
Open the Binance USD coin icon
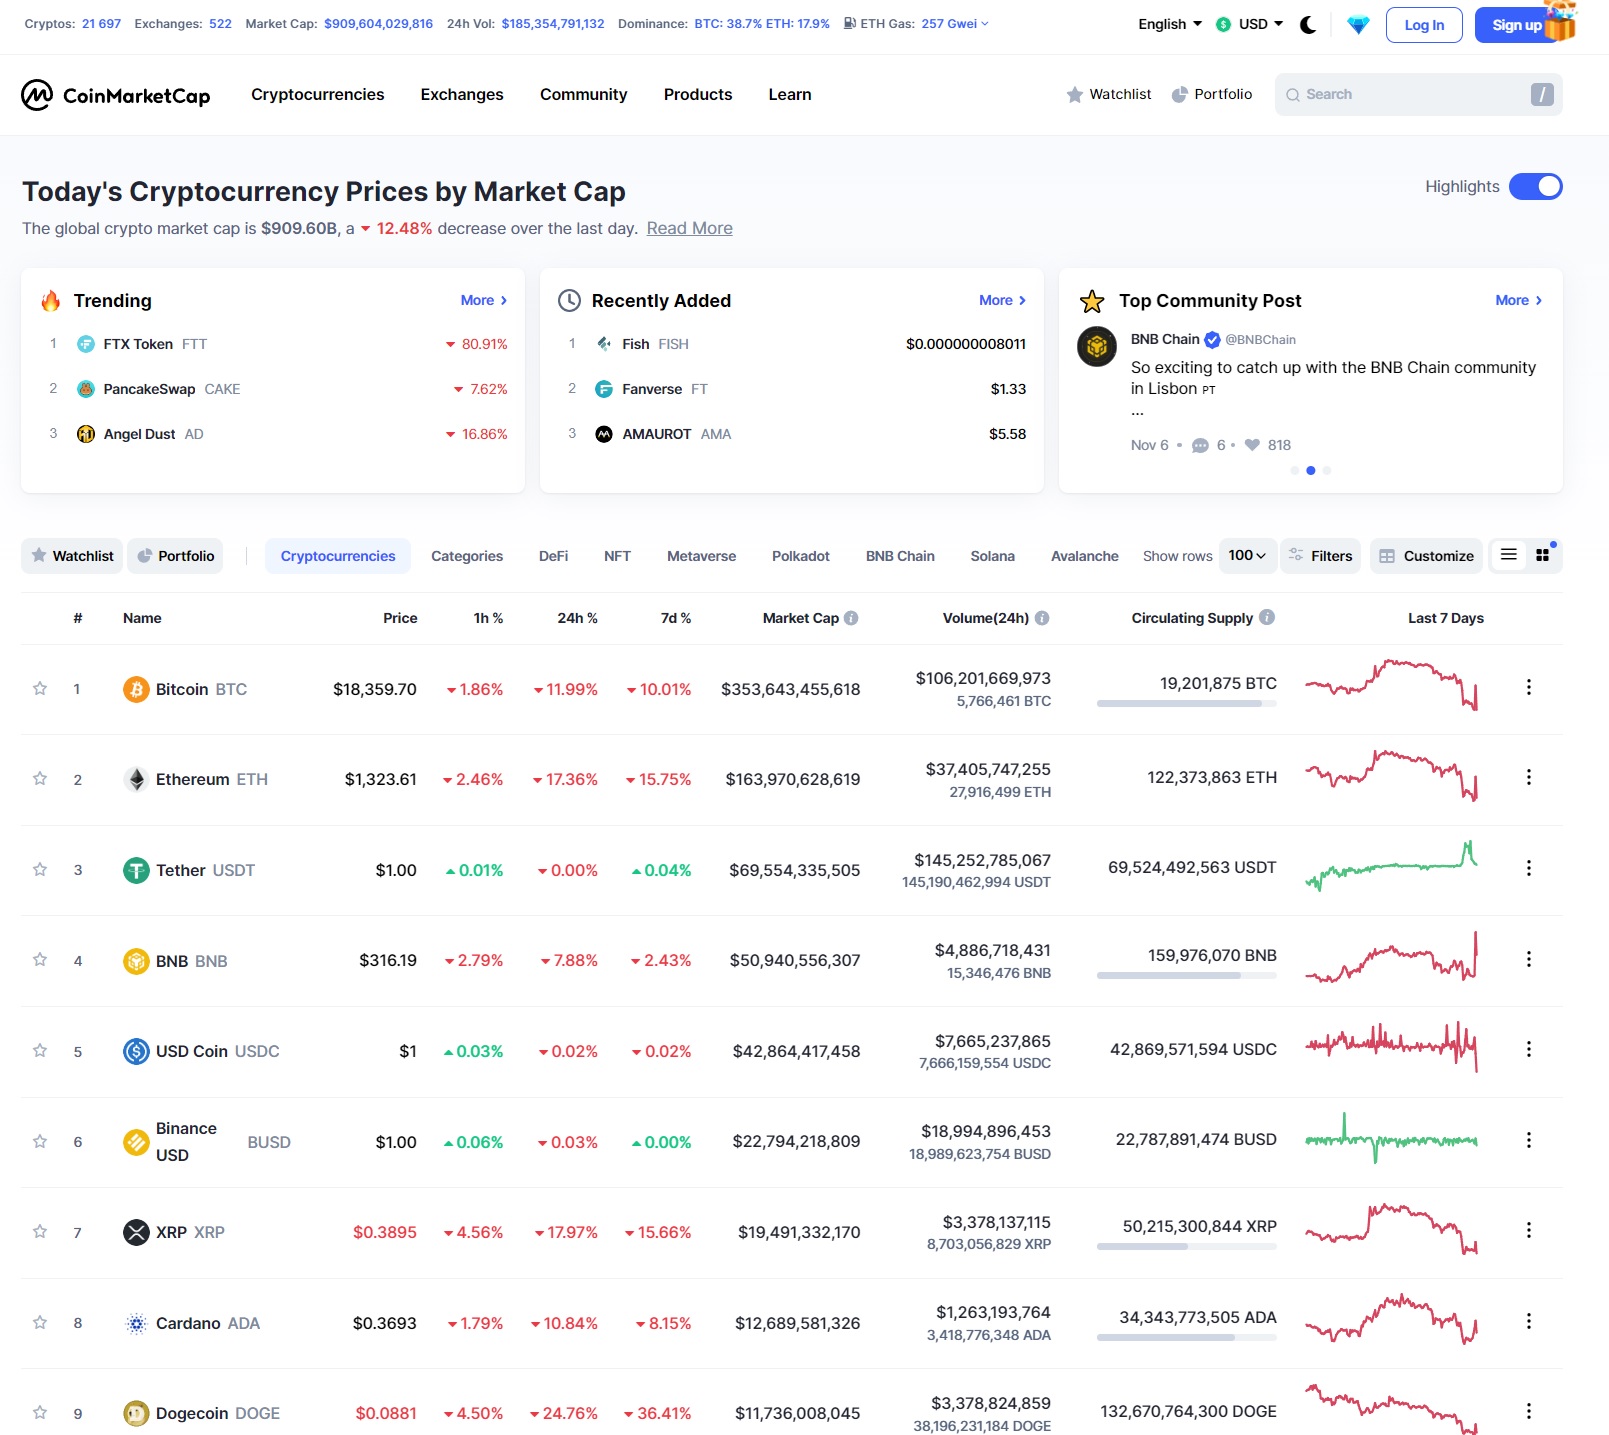136,1142
